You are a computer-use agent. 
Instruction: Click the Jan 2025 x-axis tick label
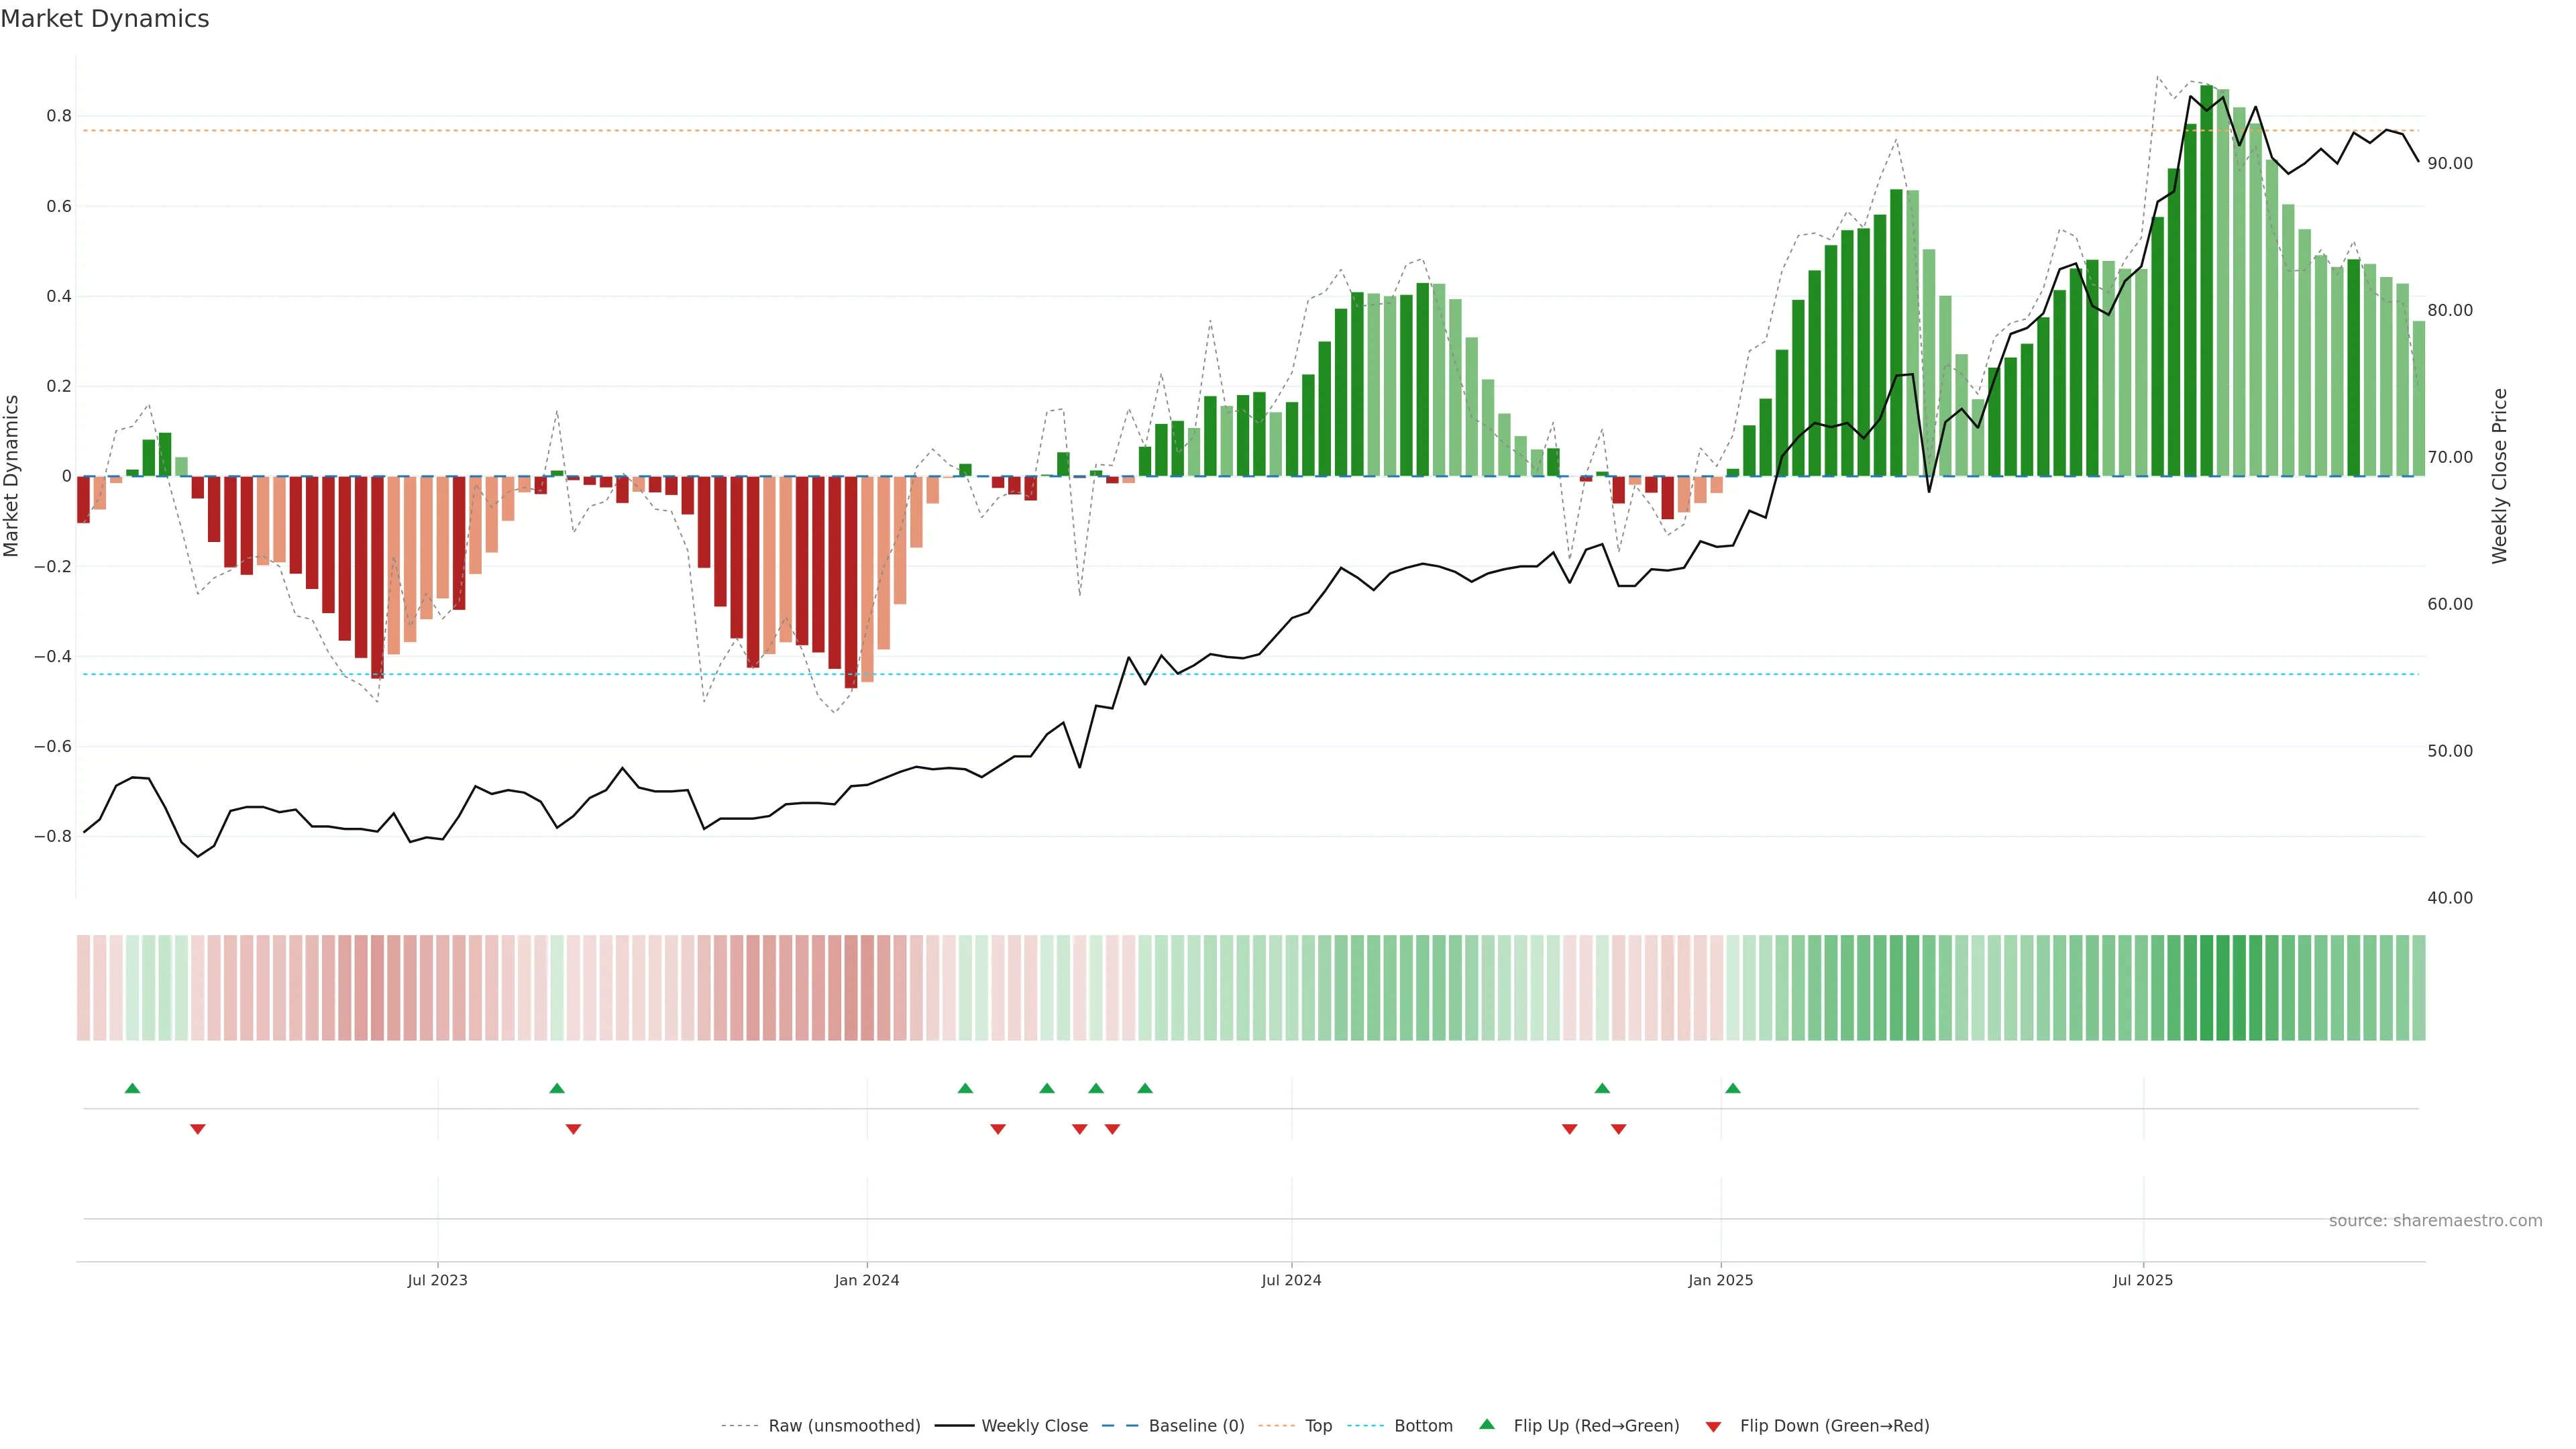coord(1720,1280)
